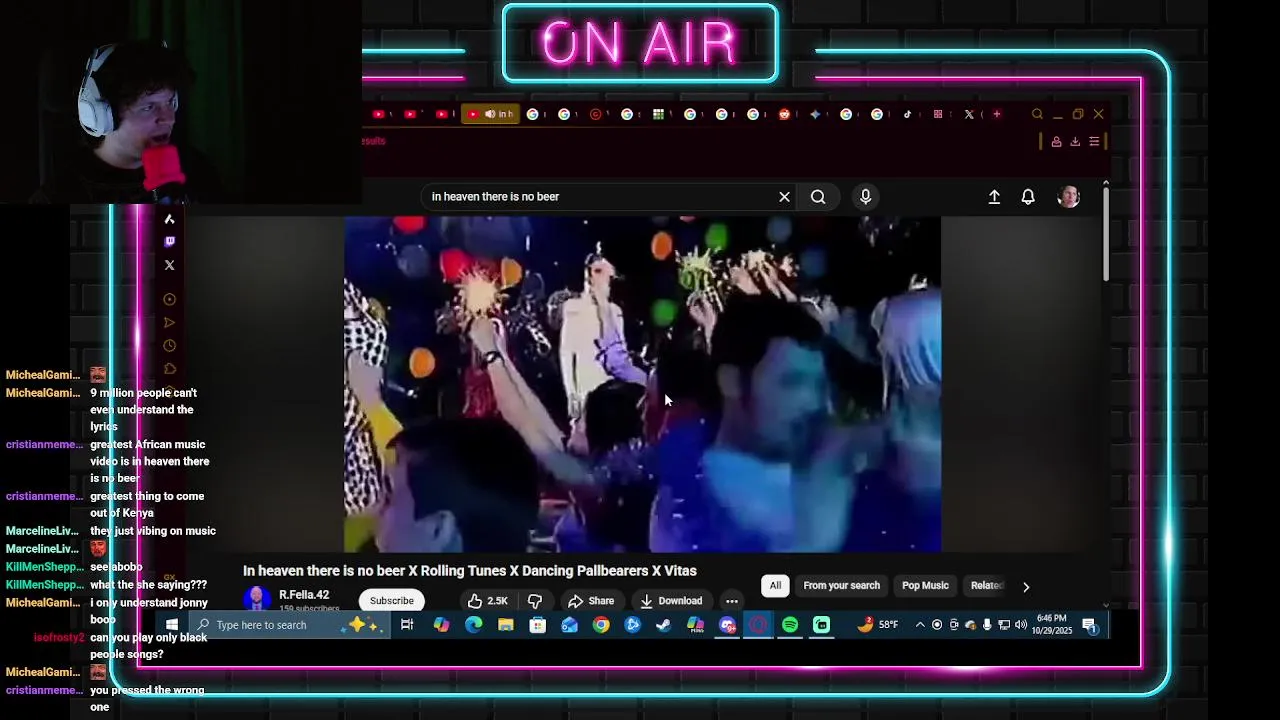Share the video

(x=591, y=601)
